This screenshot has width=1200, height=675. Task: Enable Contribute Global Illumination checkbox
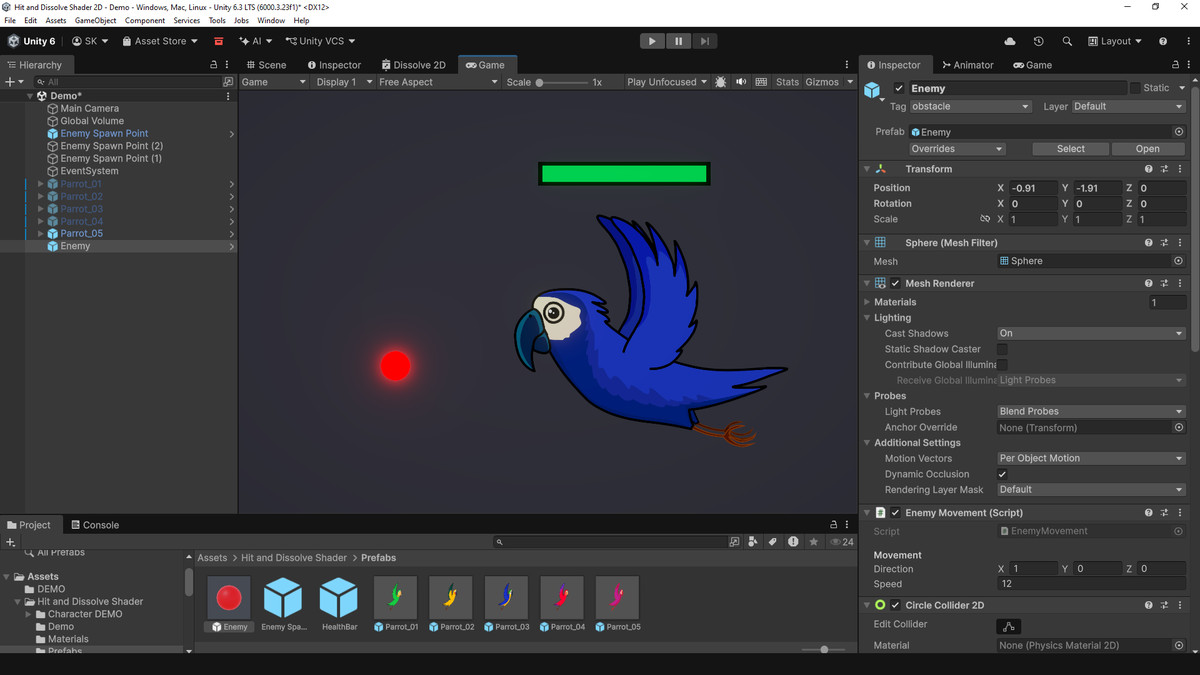point(1002,365)
